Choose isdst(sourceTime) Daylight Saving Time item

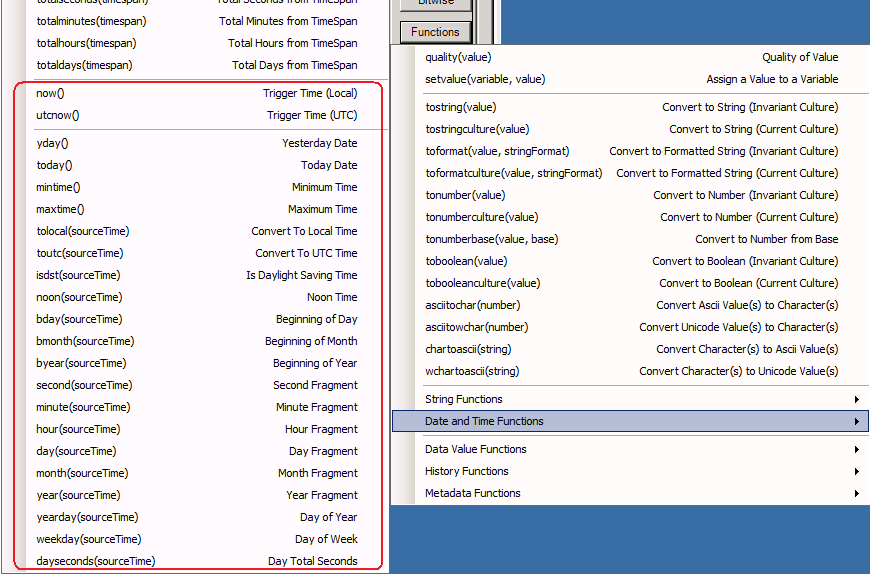196,275
